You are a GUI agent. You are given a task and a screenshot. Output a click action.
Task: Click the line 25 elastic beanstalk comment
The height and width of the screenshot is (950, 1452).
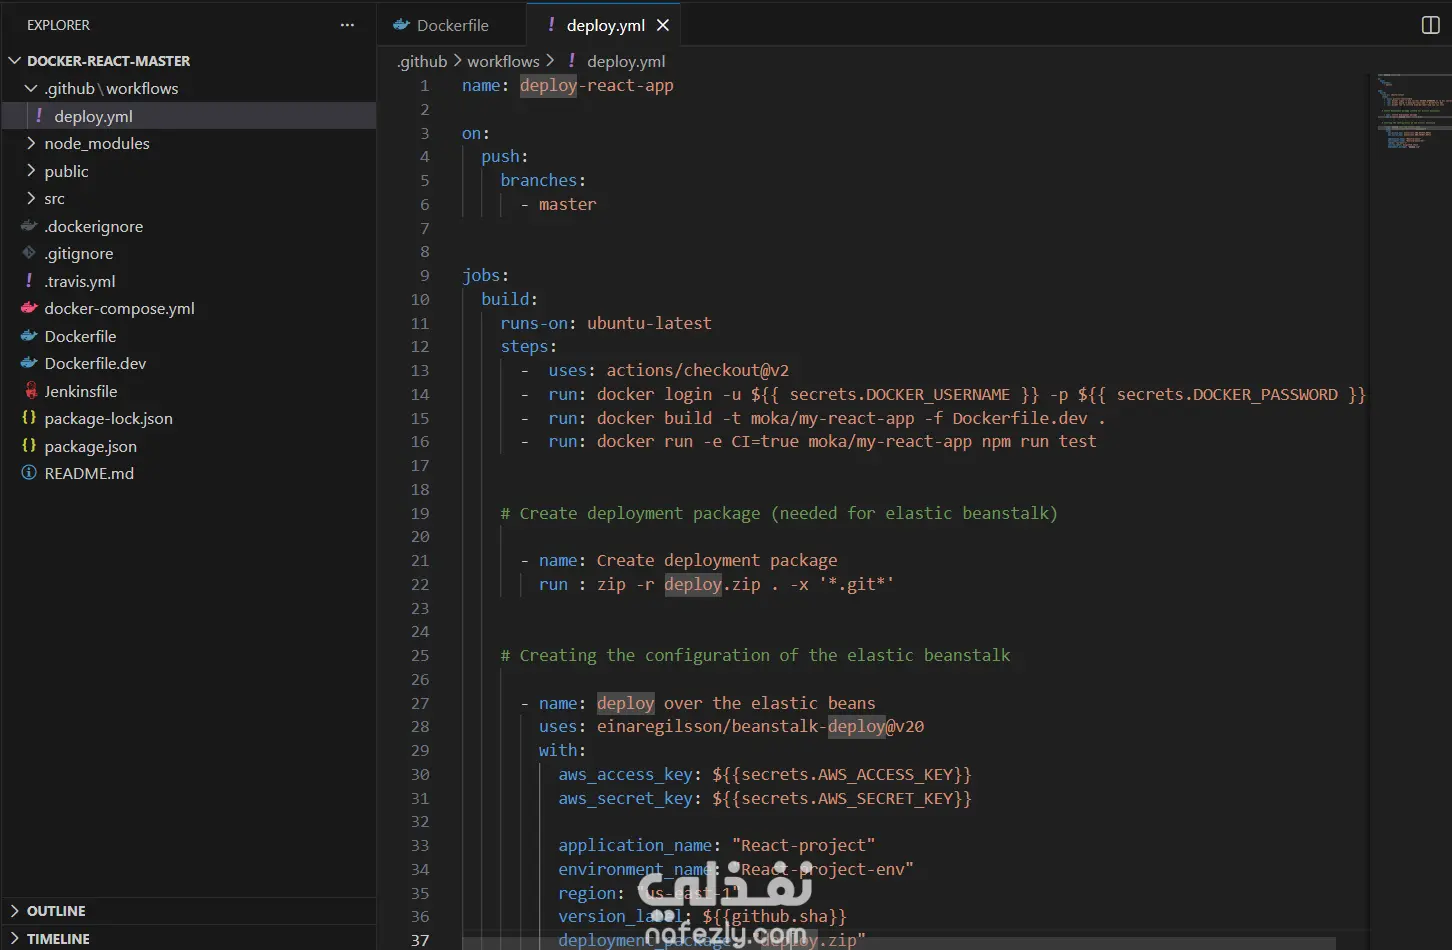tap(755, 655)
